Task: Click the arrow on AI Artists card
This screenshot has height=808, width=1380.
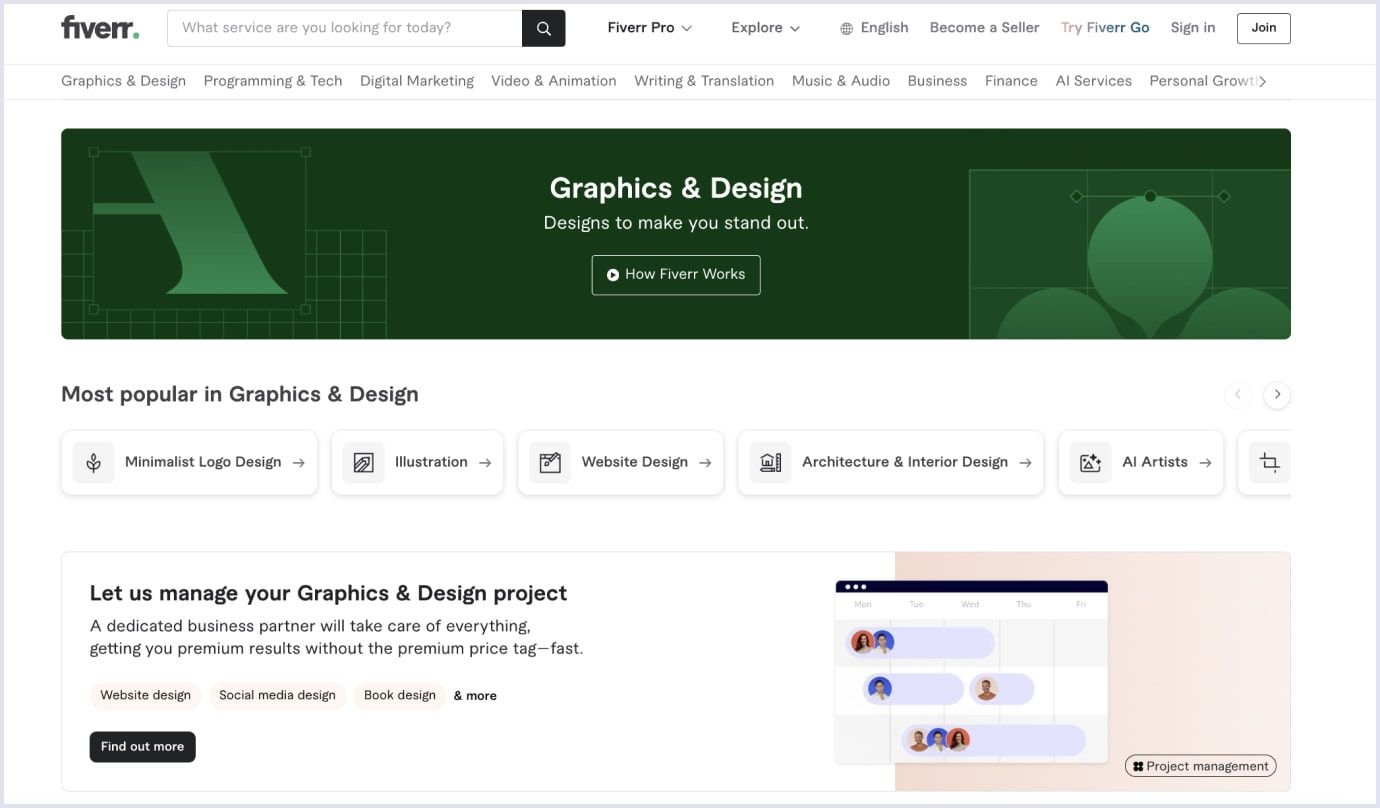Action: (x=1205, y=463)
